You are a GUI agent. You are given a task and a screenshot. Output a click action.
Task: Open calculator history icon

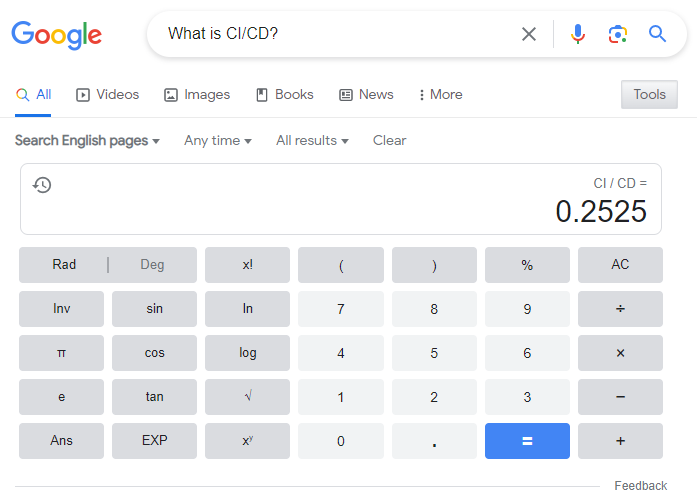coord(42,185)
